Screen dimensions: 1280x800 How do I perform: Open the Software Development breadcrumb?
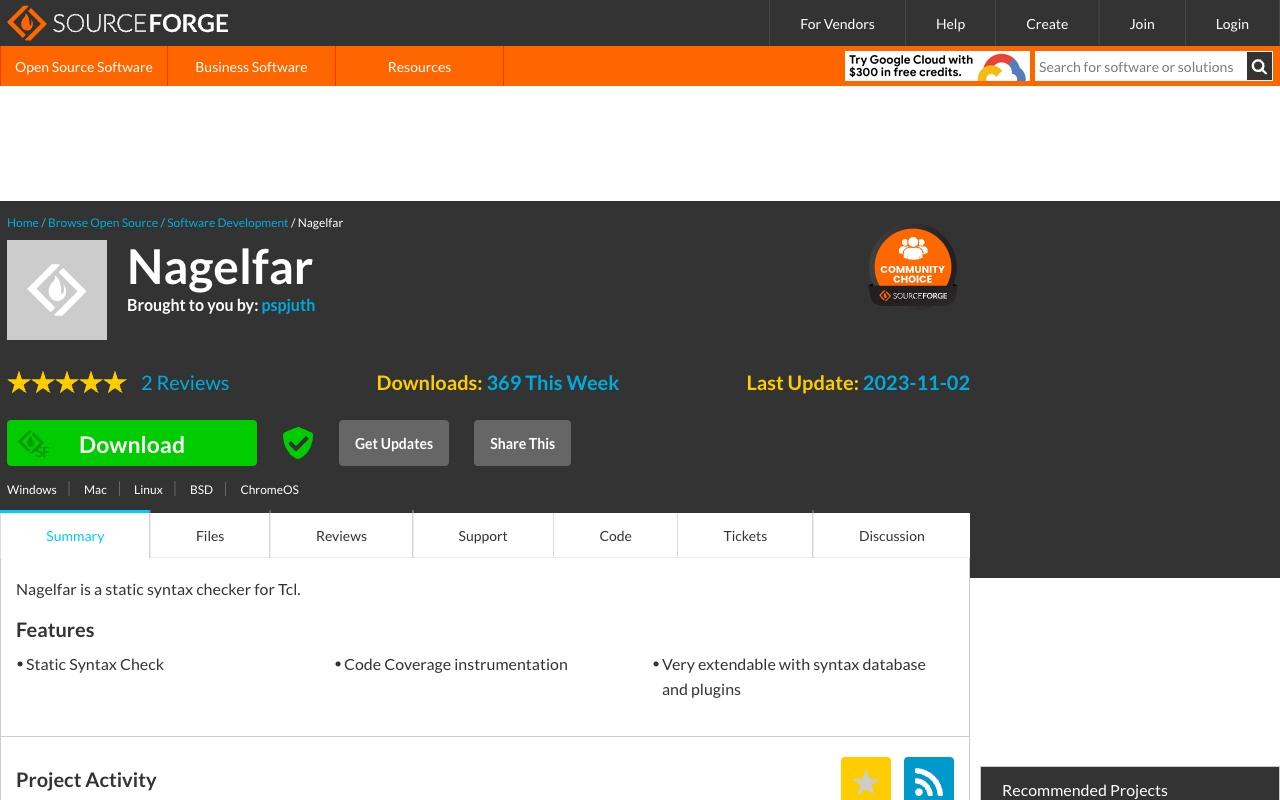(x=227, y=223)
